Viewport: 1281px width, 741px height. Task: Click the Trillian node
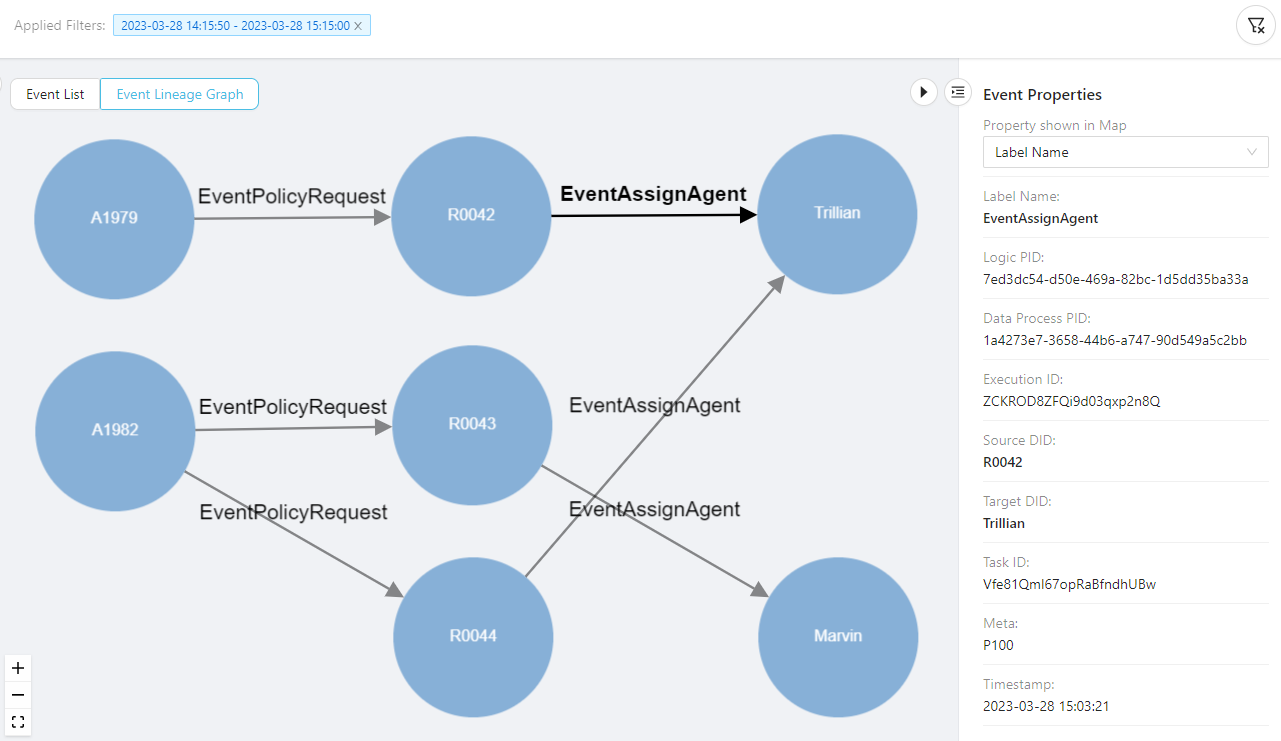click(837, 213)
